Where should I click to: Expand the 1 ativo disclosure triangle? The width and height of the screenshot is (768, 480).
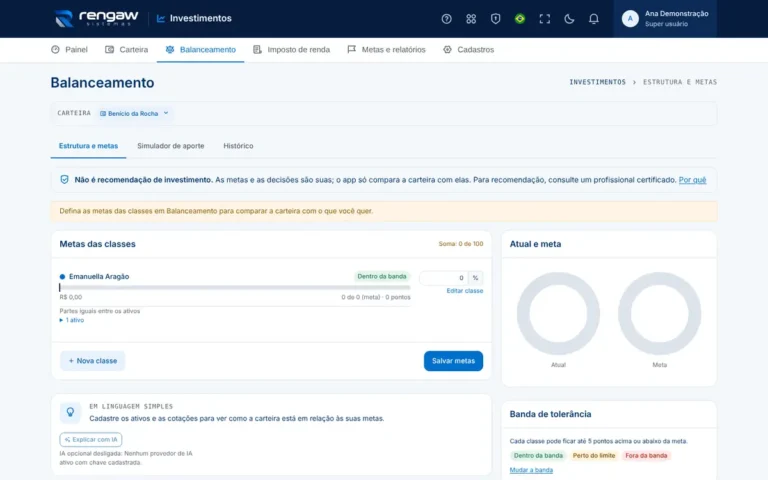(x=61, y=320)
